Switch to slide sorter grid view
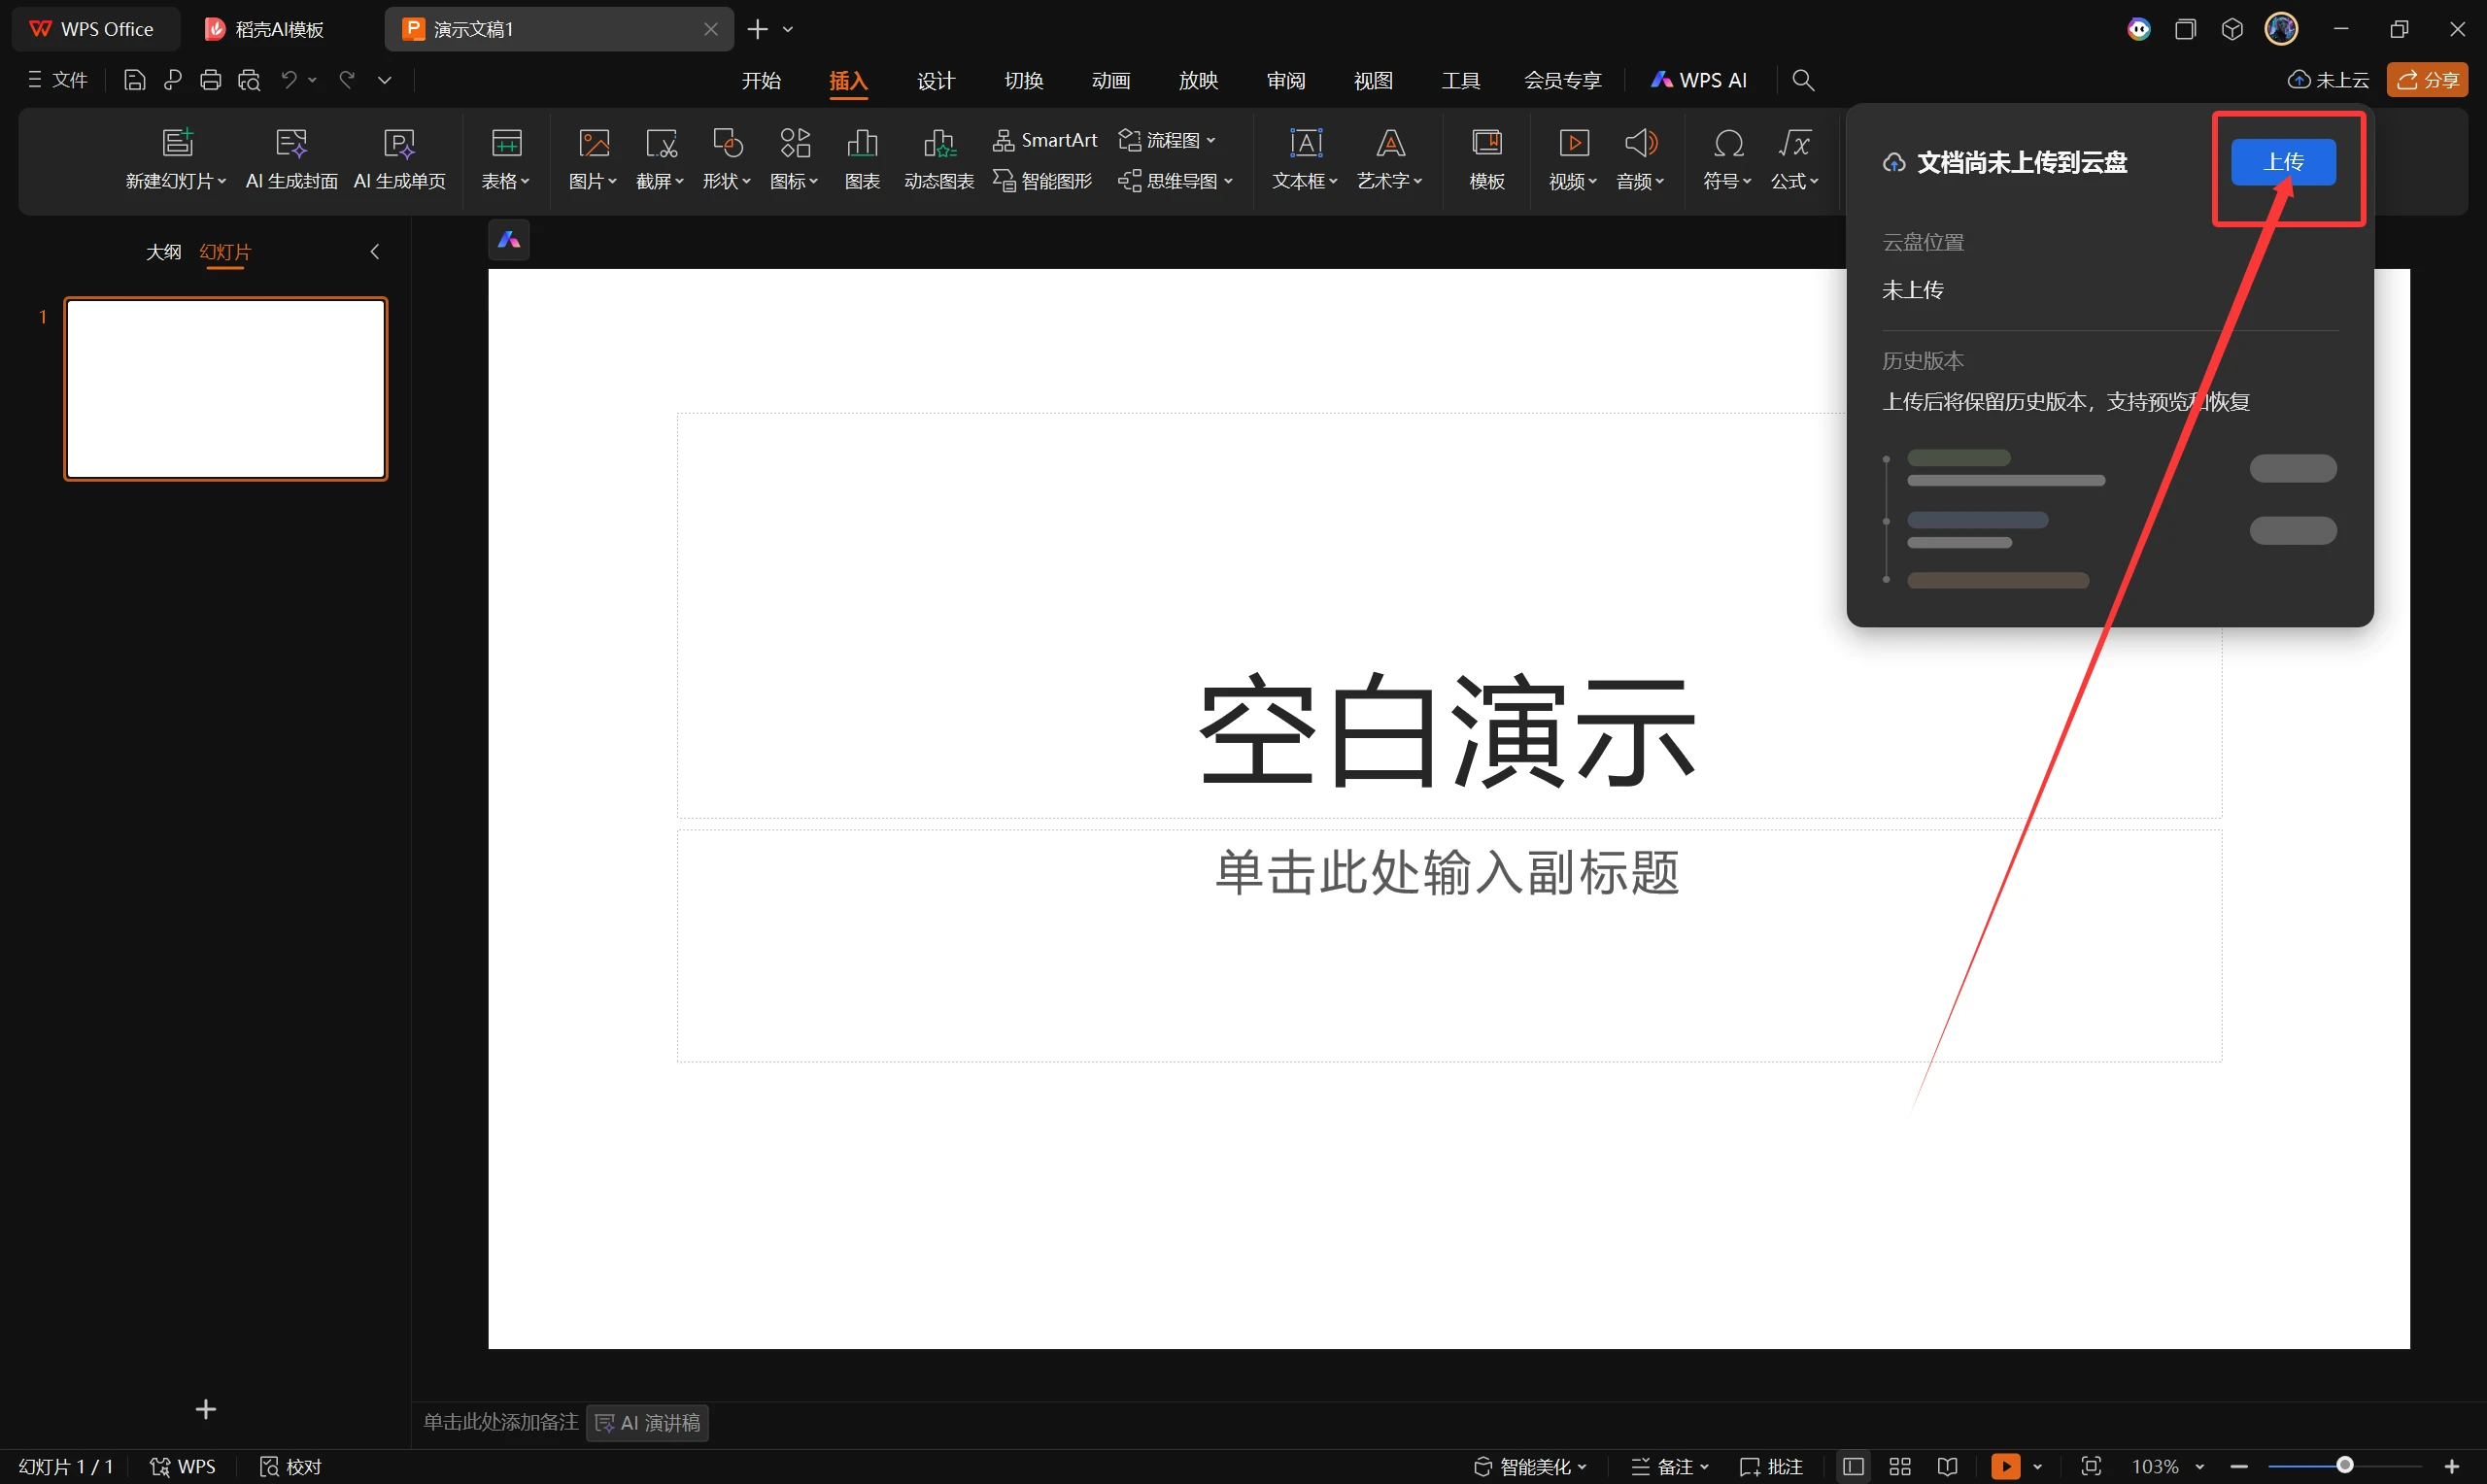The width and height of the screenshot is (2487, 1484). [x=1899, y=1466]
